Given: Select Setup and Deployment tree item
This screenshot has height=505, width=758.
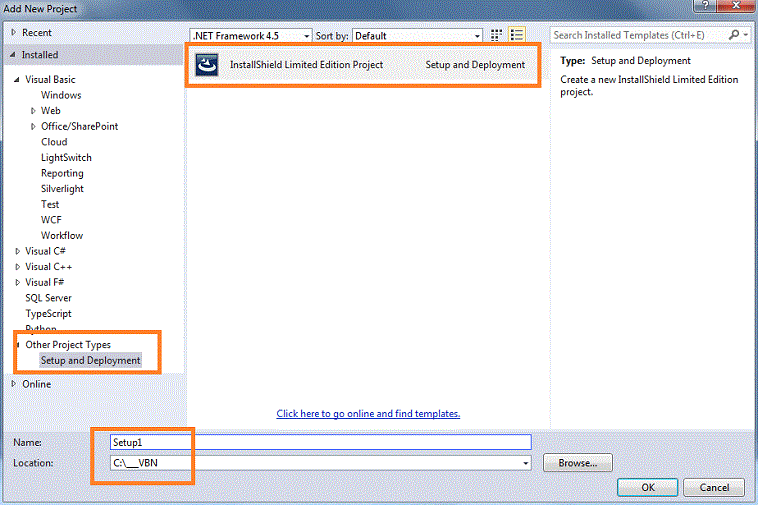Looking at the screenshot, I should (90, 360).
